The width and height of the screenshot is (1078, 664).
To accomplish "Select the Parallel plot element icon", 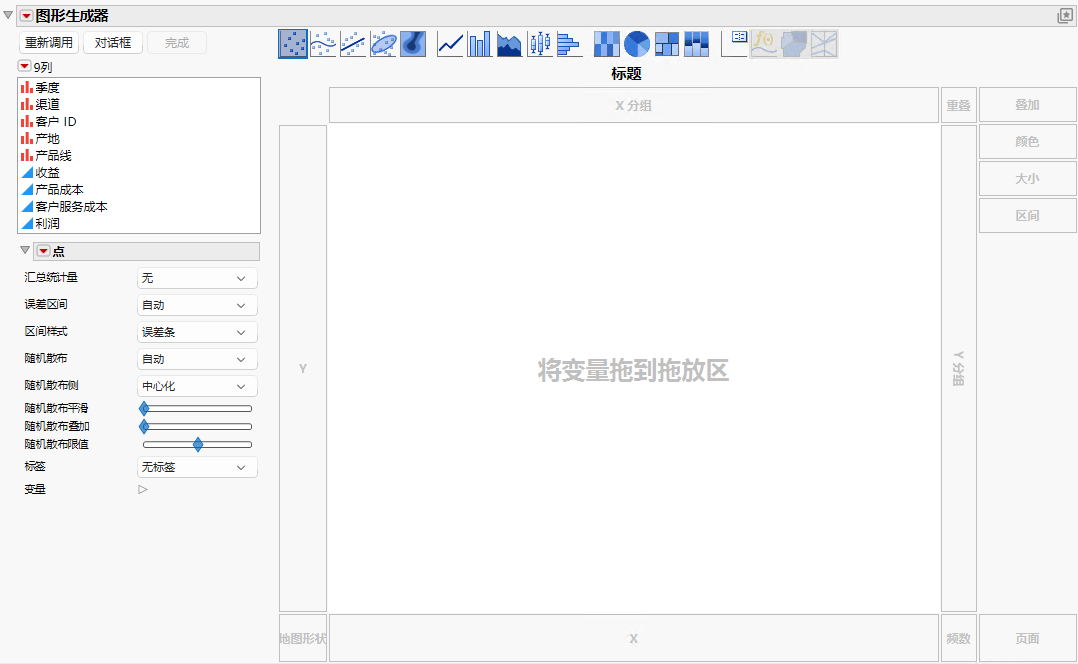I will coord(824,44).
